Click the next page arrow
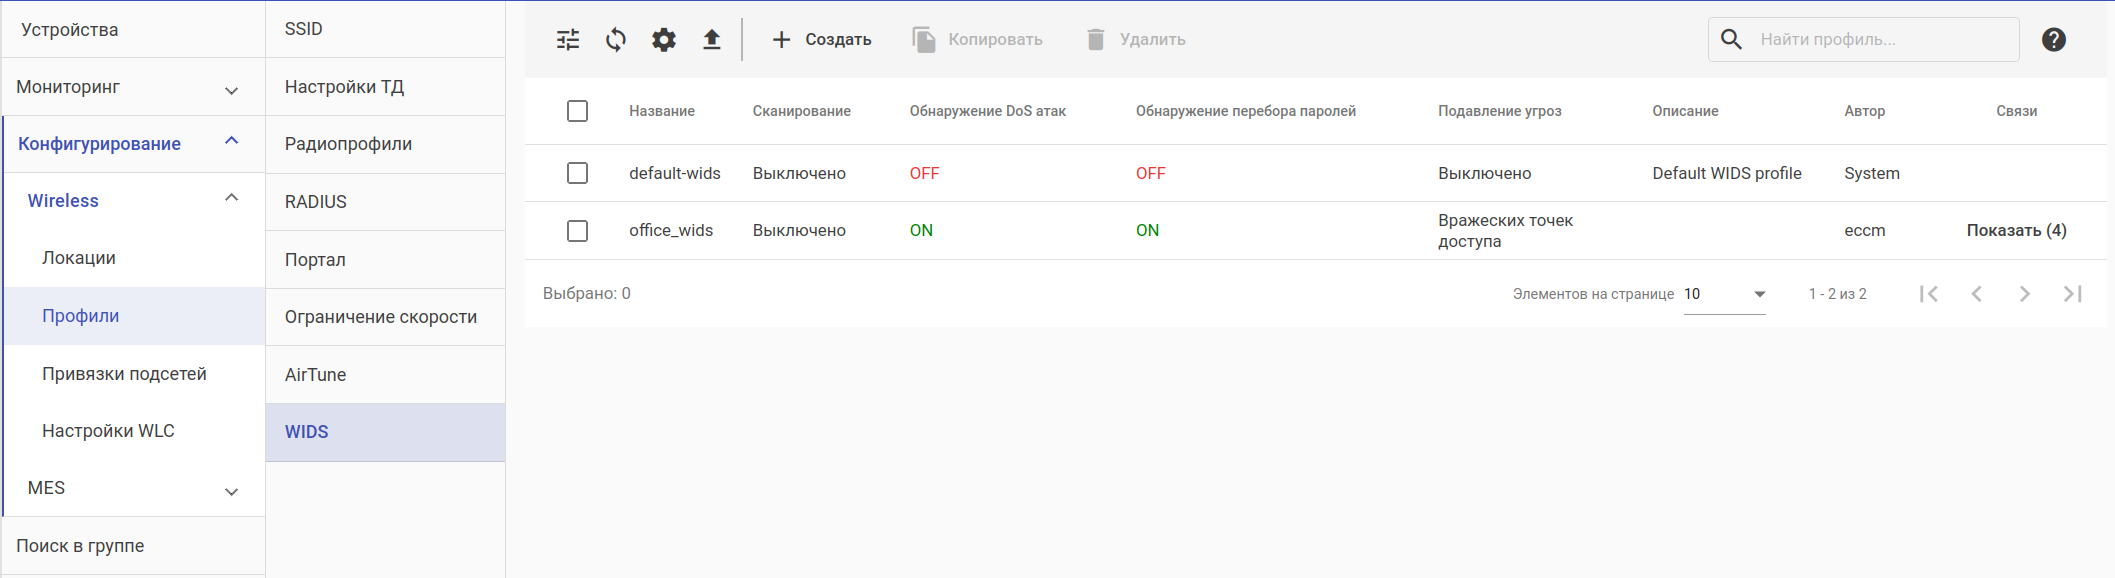The image size is (2115, 578). click(2024, 294)
